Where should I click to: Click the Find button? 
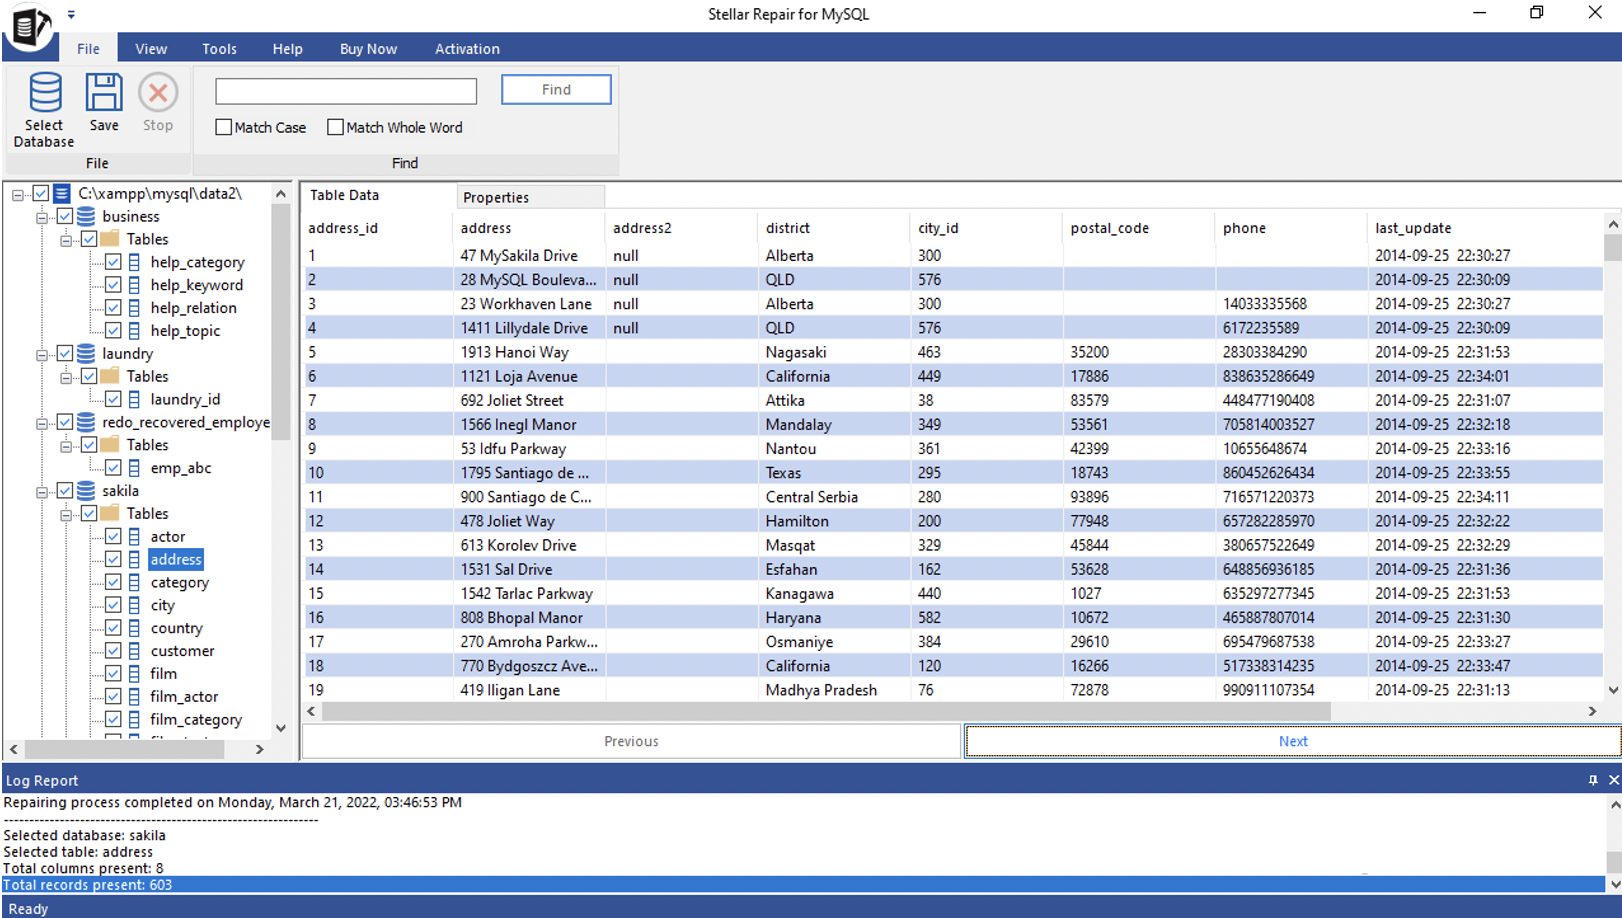tap(555, 89)
